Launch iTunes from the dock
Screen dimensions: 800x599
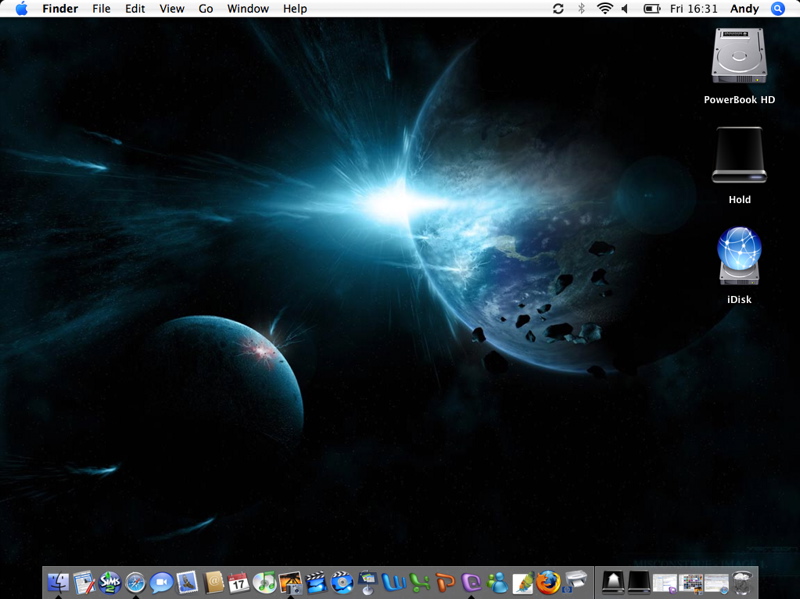(264, 582)
